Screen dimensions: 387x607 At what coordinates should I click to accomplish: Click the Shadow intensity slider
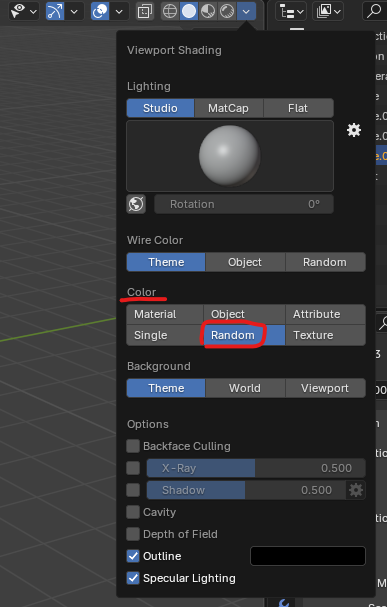[246, 490]
